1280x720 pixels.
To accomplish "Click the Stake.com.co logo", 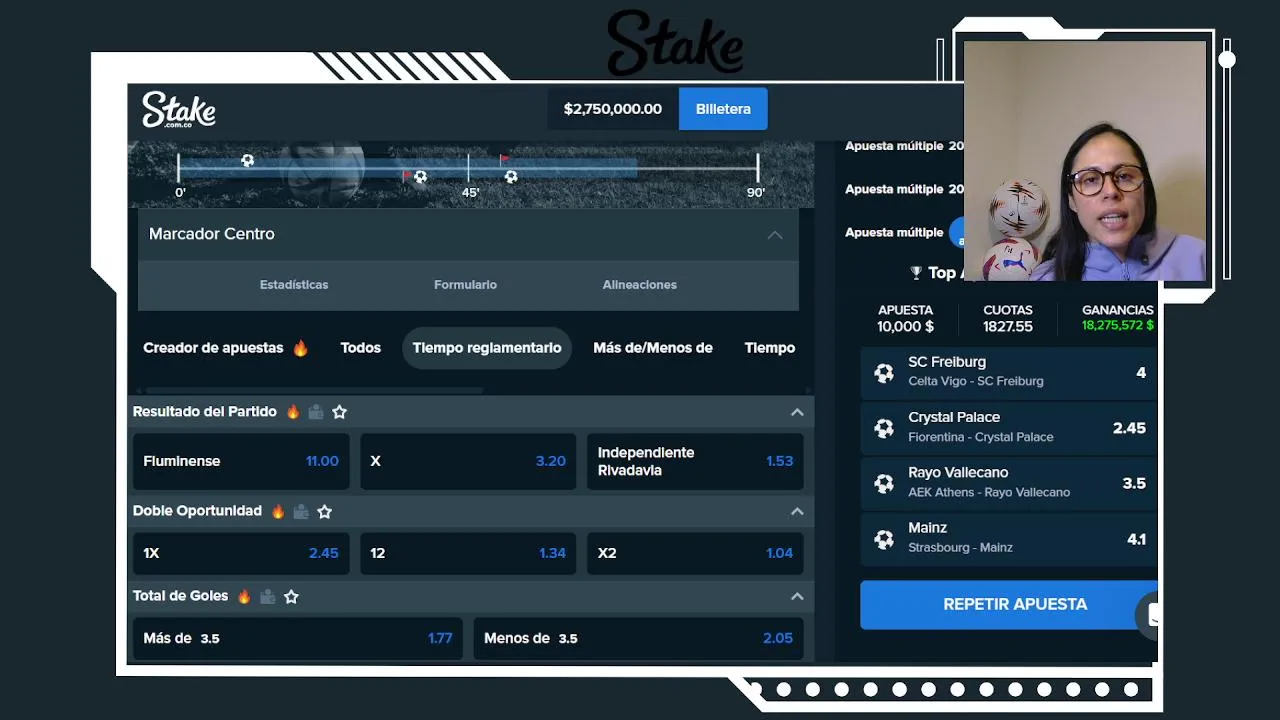I will pyautogui.click(x=179, y=109).
